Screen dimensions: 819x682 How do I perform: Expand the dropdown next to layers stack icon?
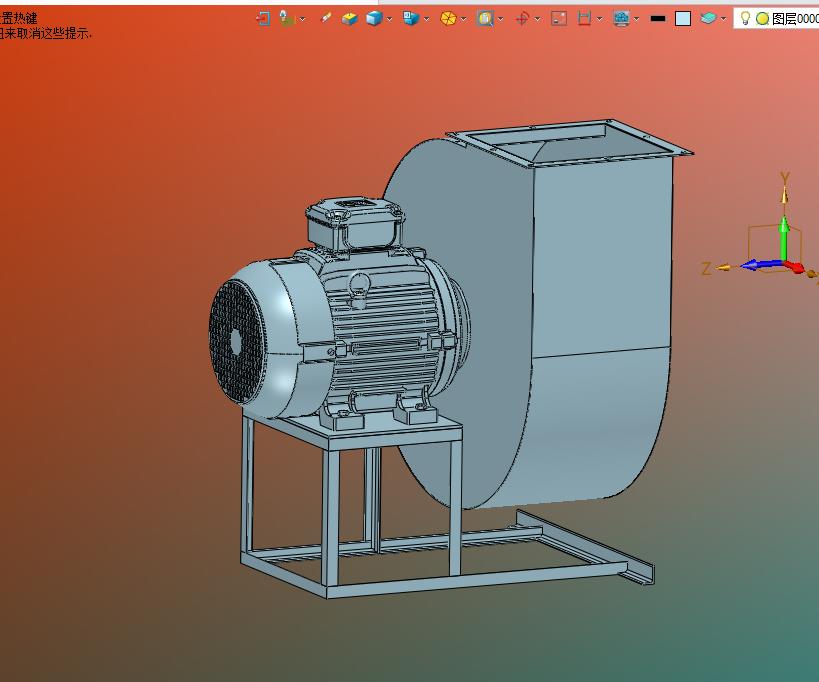click(723, 18)
